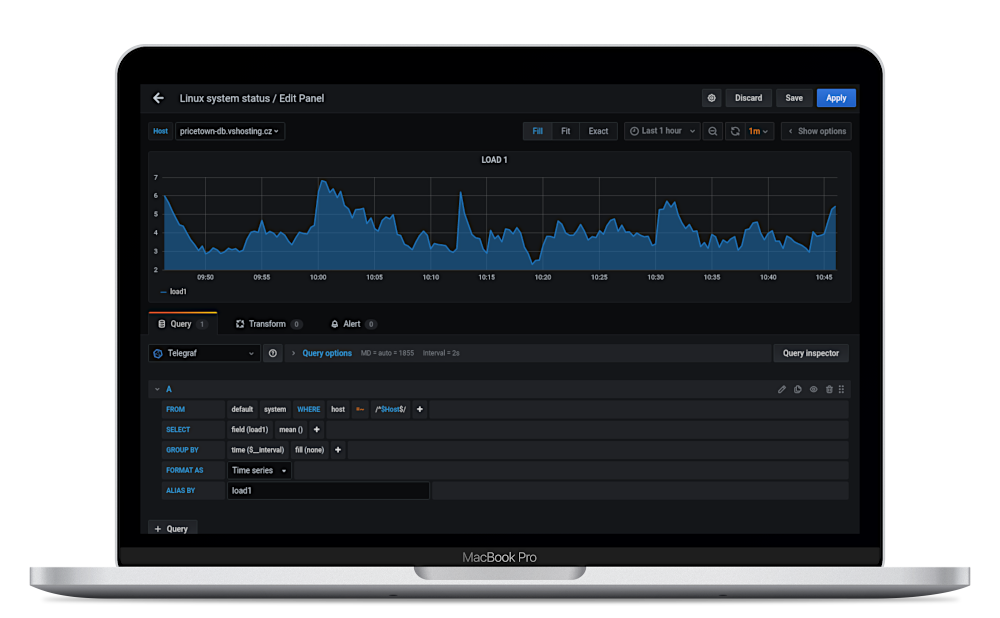The width and height of the screenshot is (1000, 618).
Task: Add a tag condition in the FROM row
Action: (x=420, y=409)
